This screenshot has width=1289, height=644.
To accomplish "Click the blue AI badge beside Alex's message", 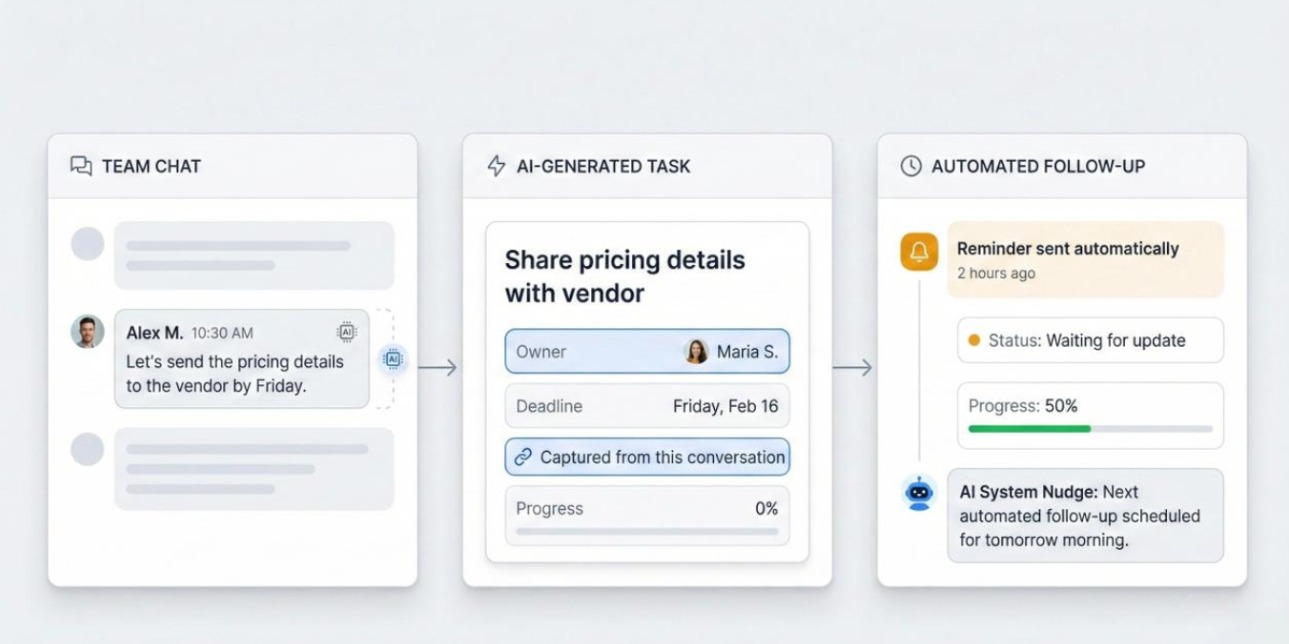I will tap(393, 358).
